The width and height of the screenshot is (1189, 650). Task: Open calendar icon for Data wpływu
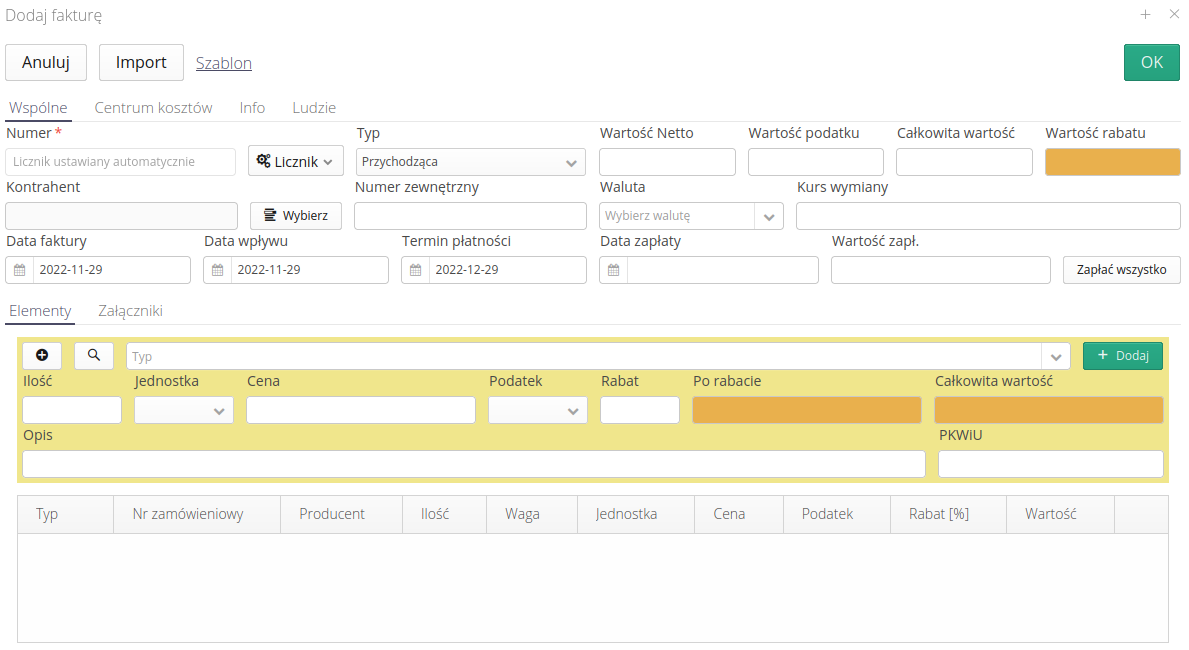click(x=217, y=270)
